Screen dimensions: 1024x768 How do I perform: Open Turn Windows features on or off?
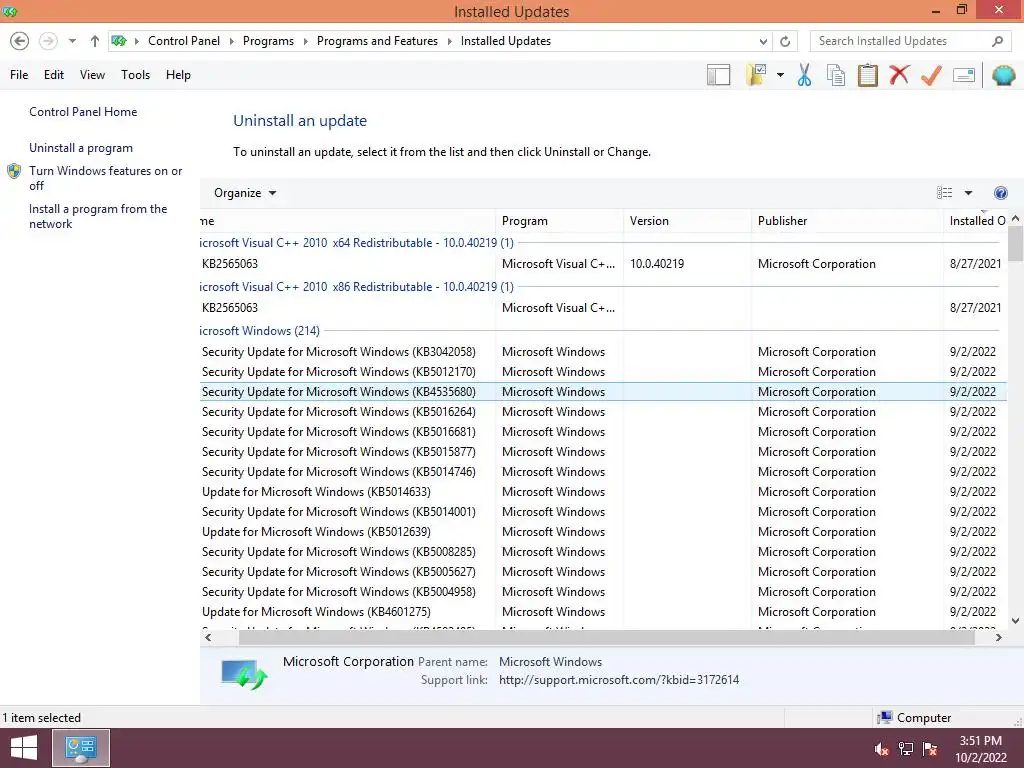105,178
